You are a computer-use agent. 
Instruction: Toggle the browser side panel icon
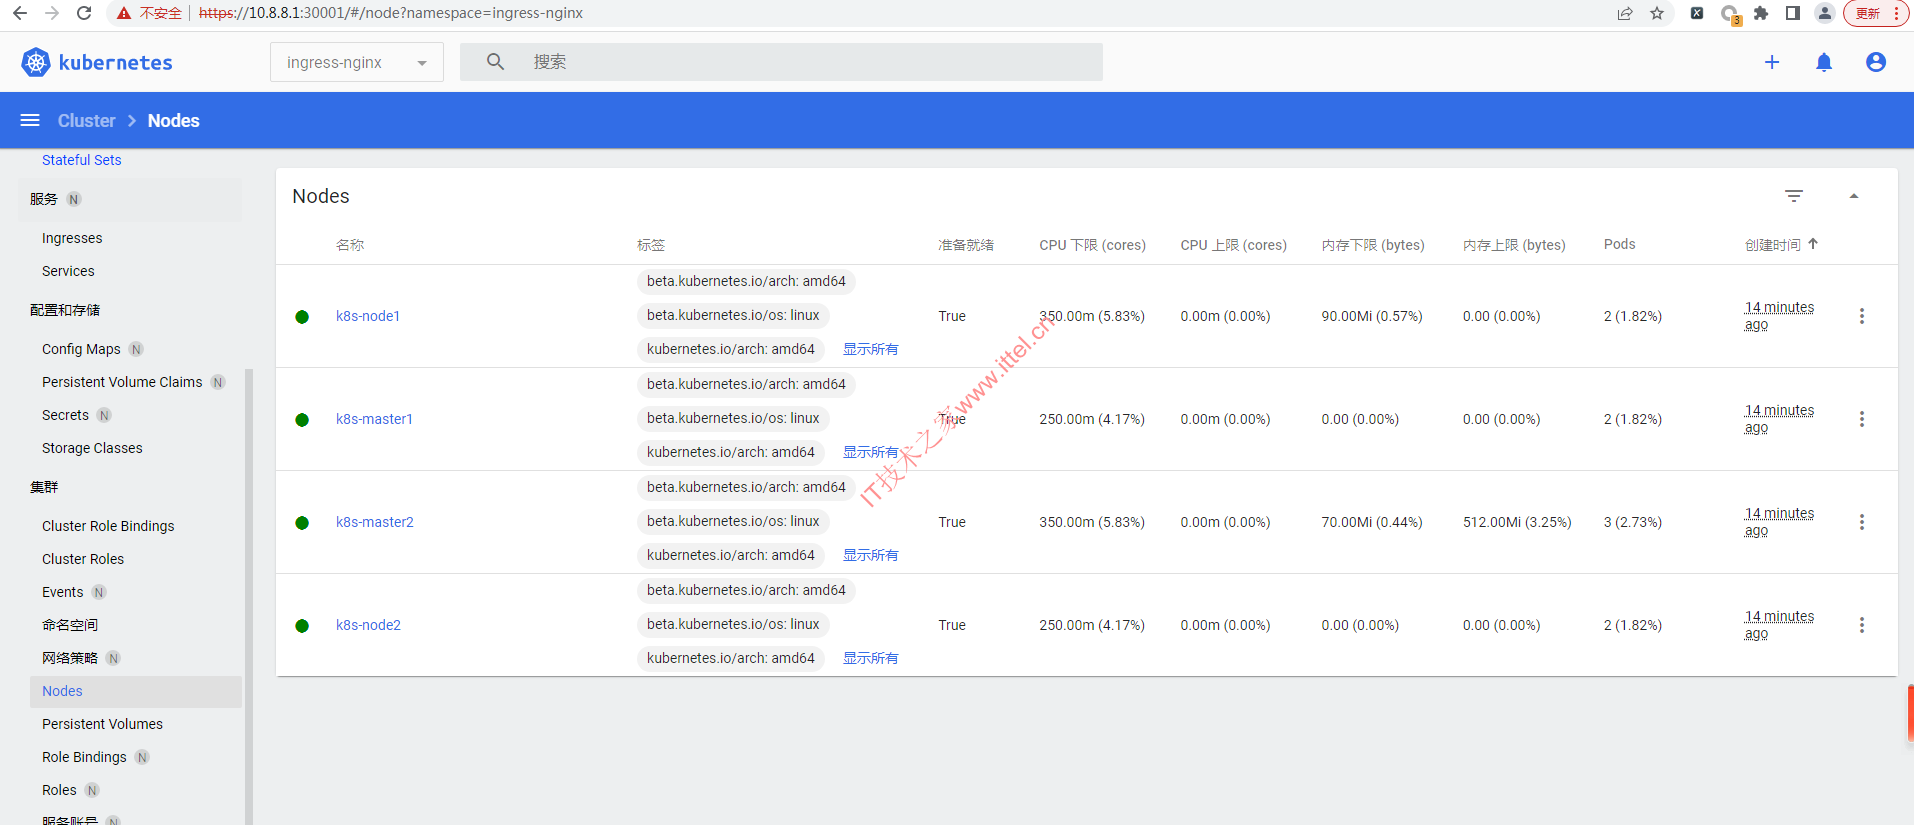1793,13
